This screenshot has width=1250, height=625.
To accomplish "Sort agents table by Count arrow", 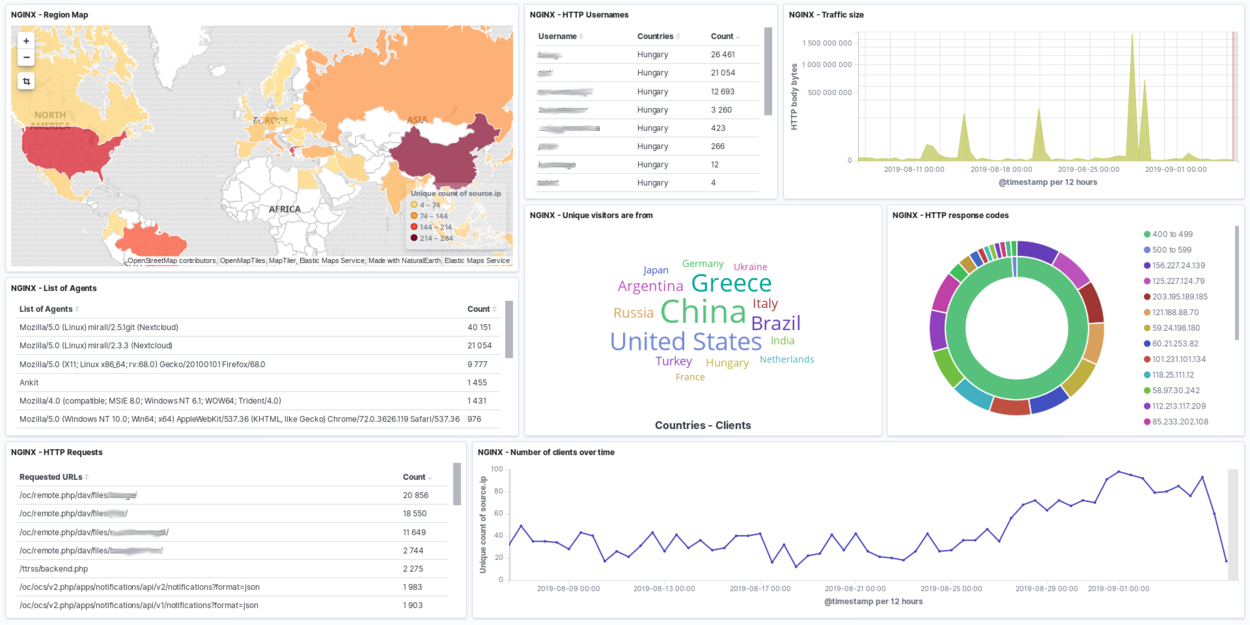I will click(494, 310).
